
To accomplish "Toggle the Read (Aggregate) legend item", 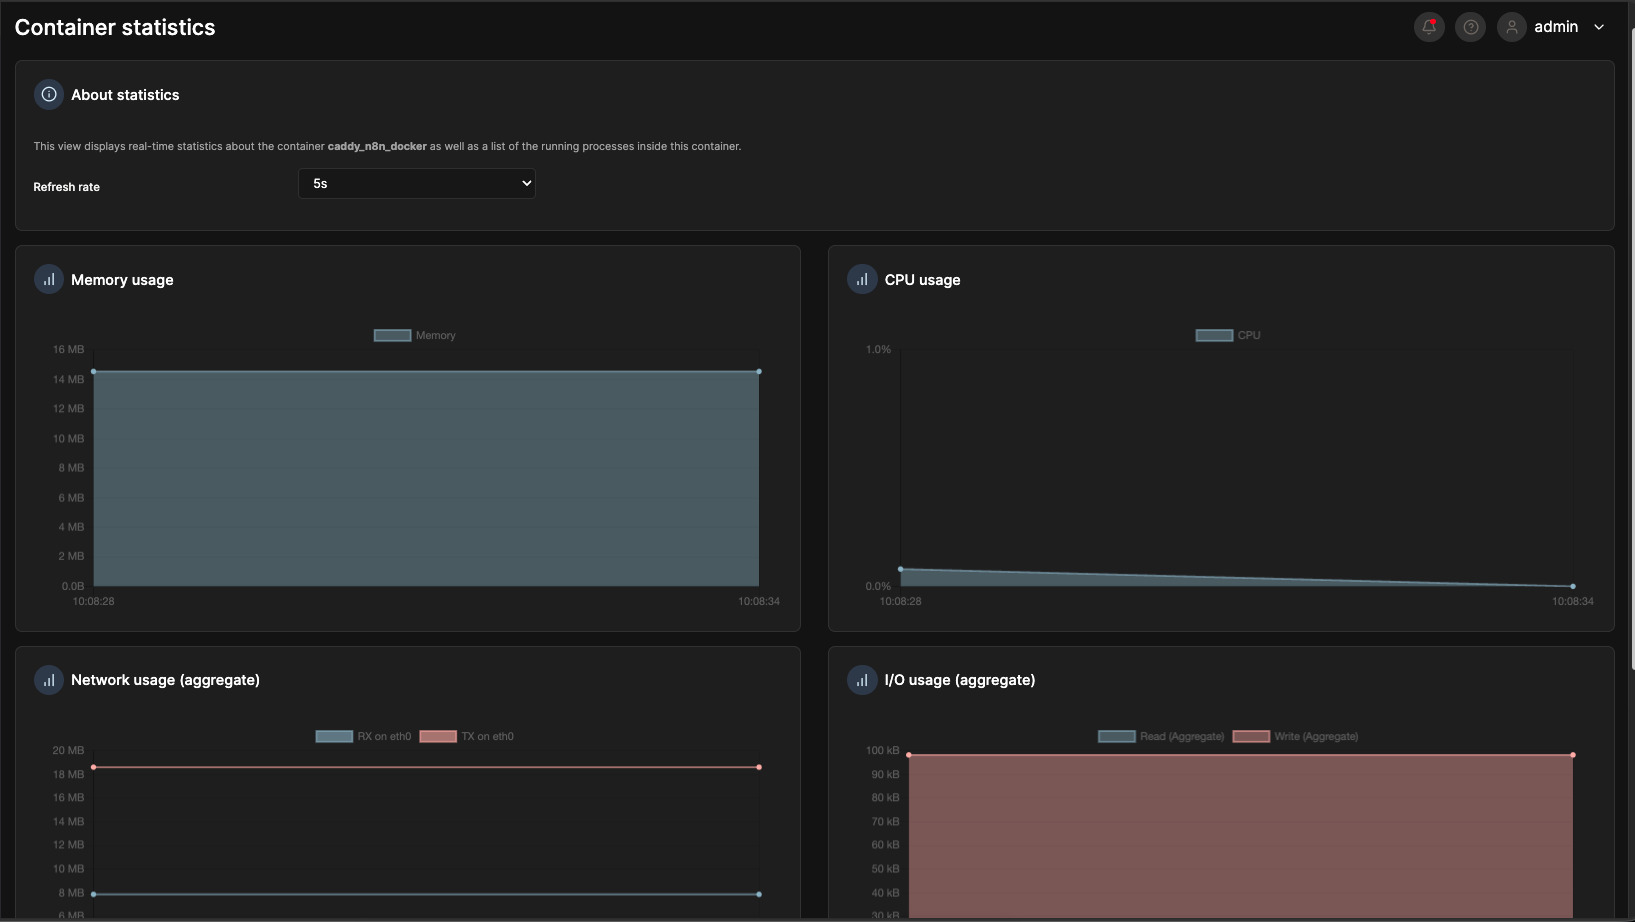I will [1161, 737].
